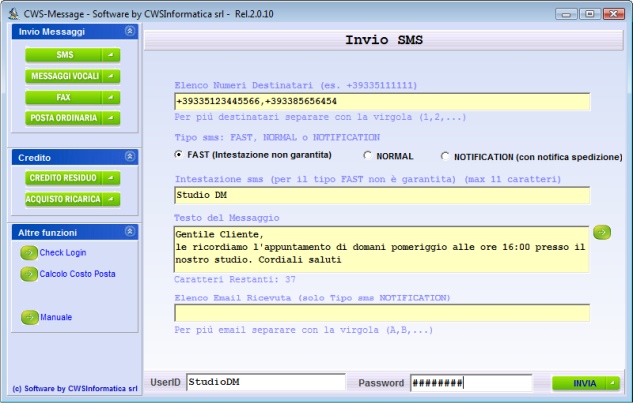The height and width of the screenshot is (403, 633).
Task: Open the CREDITO RESIDUO dropdown arrow
Action: pyautogui.click(x=111, y=178)
